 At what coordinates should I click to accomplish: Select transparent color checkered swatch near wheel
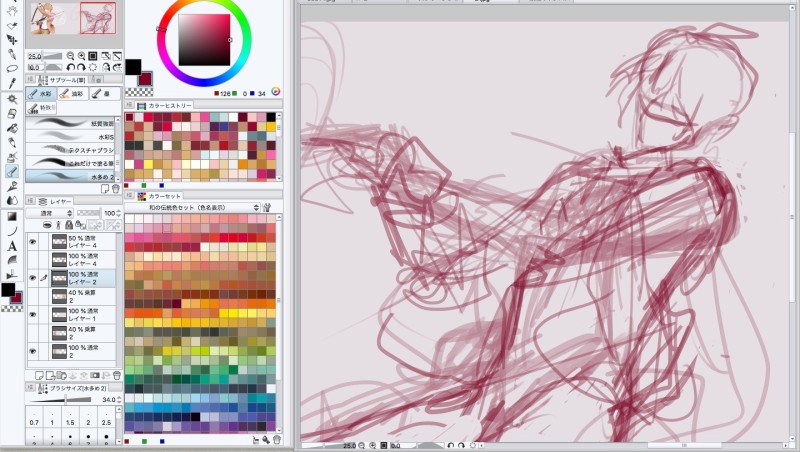point(139,92)
